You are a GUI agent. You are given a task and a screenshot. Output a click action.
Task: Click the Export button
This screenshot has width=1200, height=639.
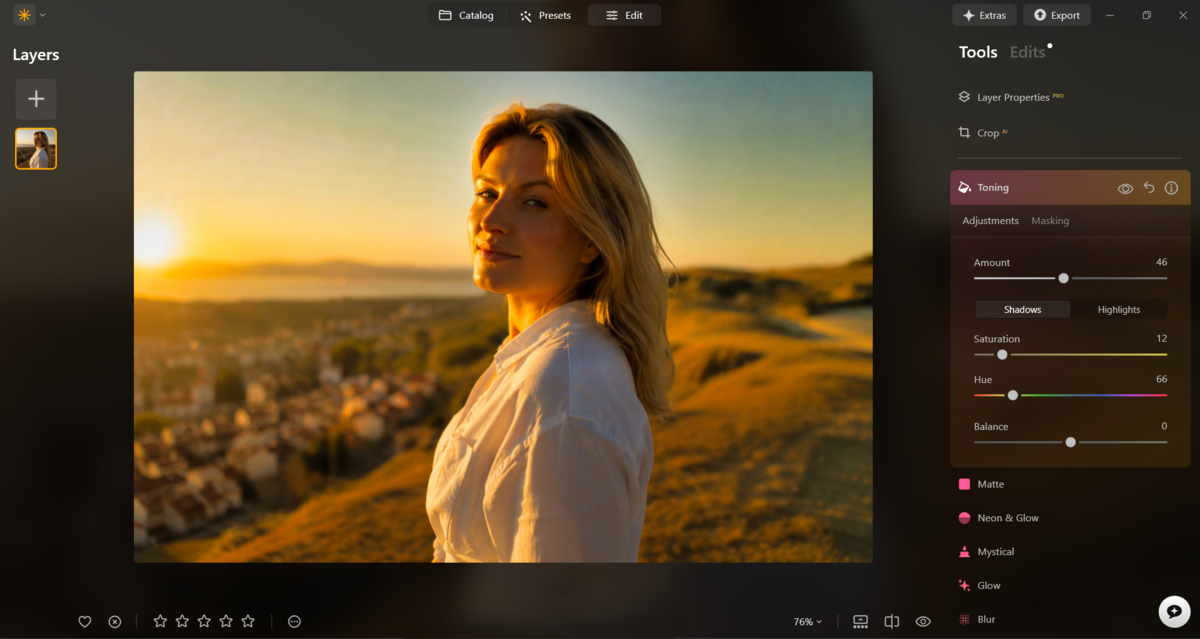click(1056, 15)
